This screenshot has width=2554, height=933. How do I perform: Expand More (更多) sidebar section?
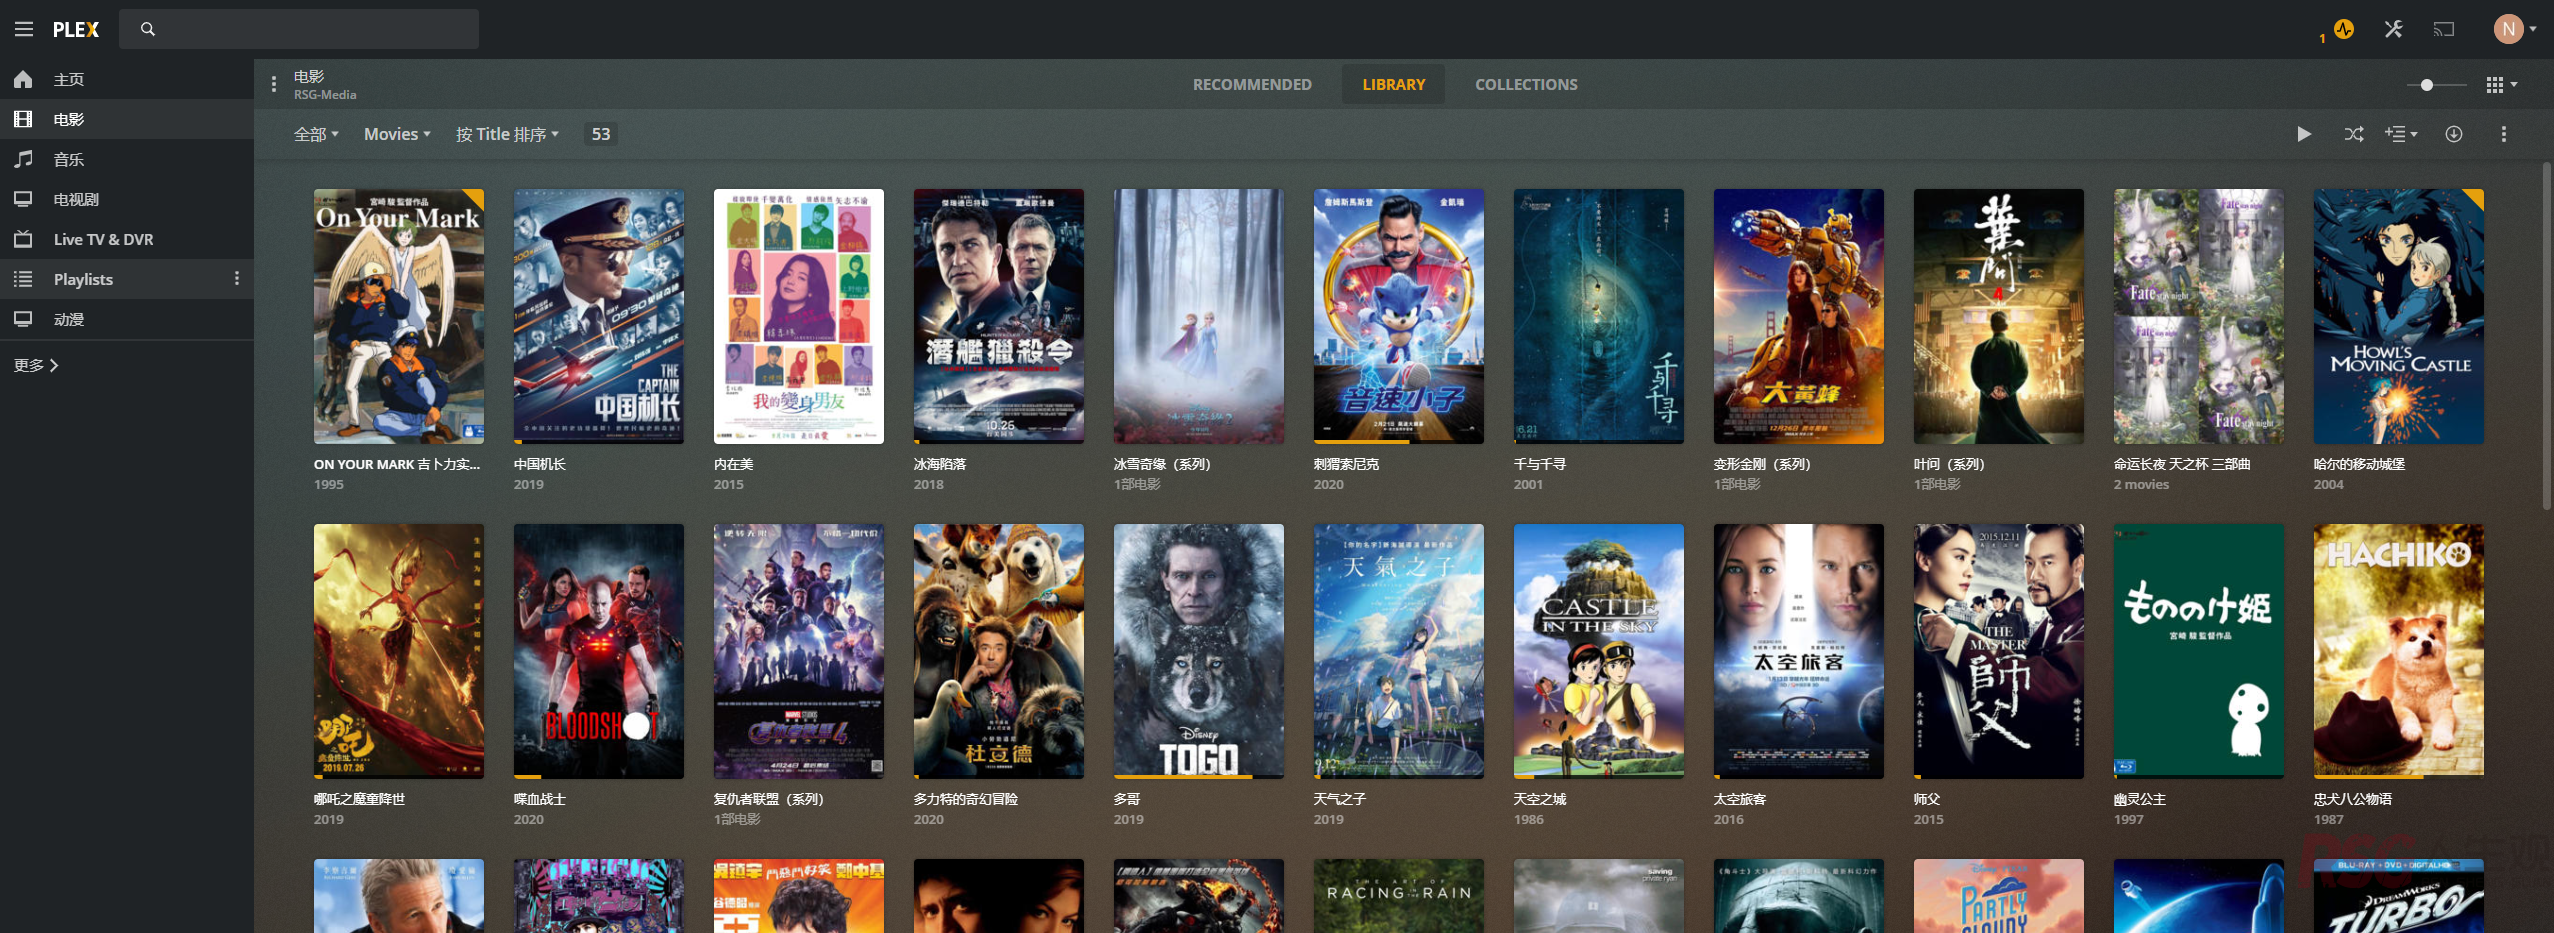click(36, 365)
